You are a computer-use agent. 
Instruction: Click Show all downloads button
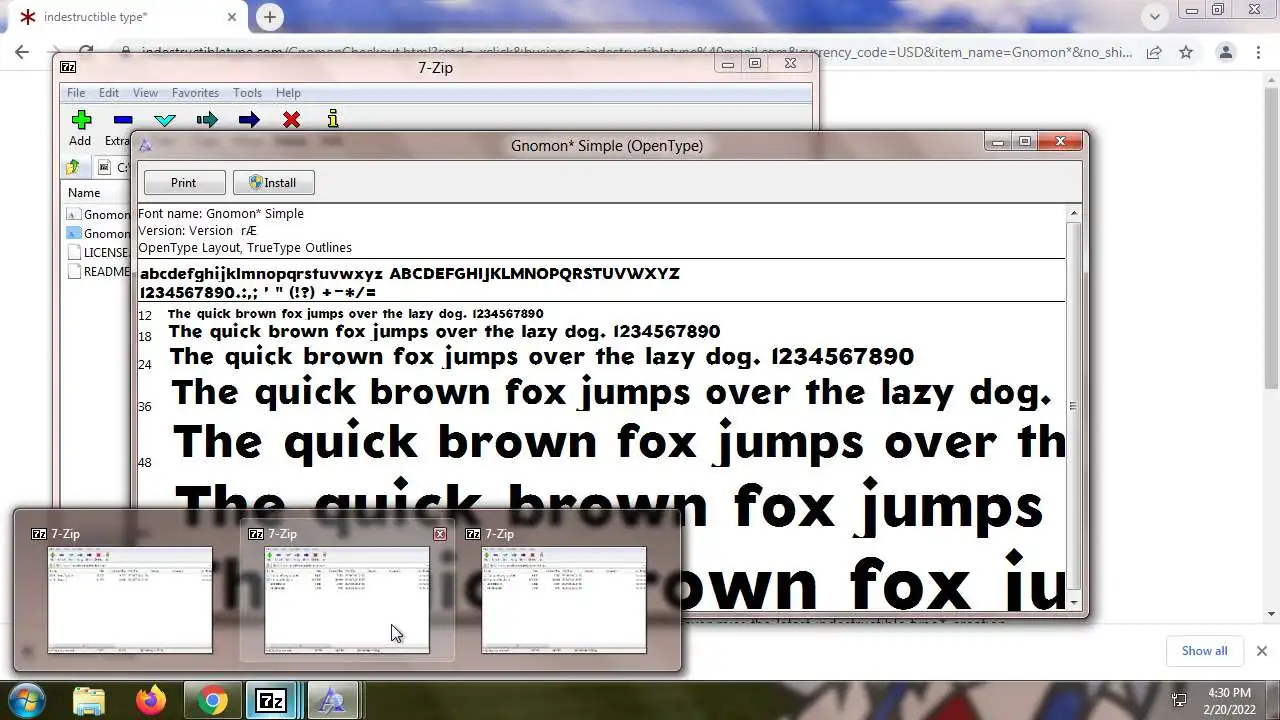tap(1204, 650)
